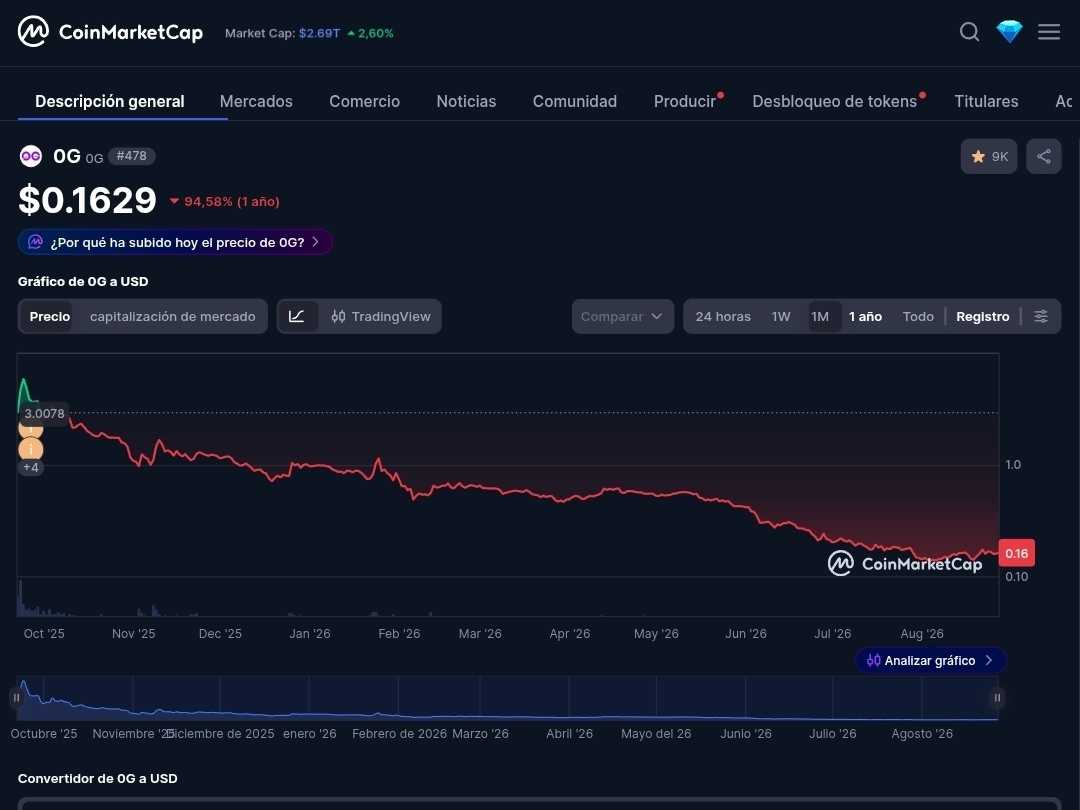Viewport: 1080px width, 810px height.
Task: Click the 0G coin logo
Action: (31, 156)
